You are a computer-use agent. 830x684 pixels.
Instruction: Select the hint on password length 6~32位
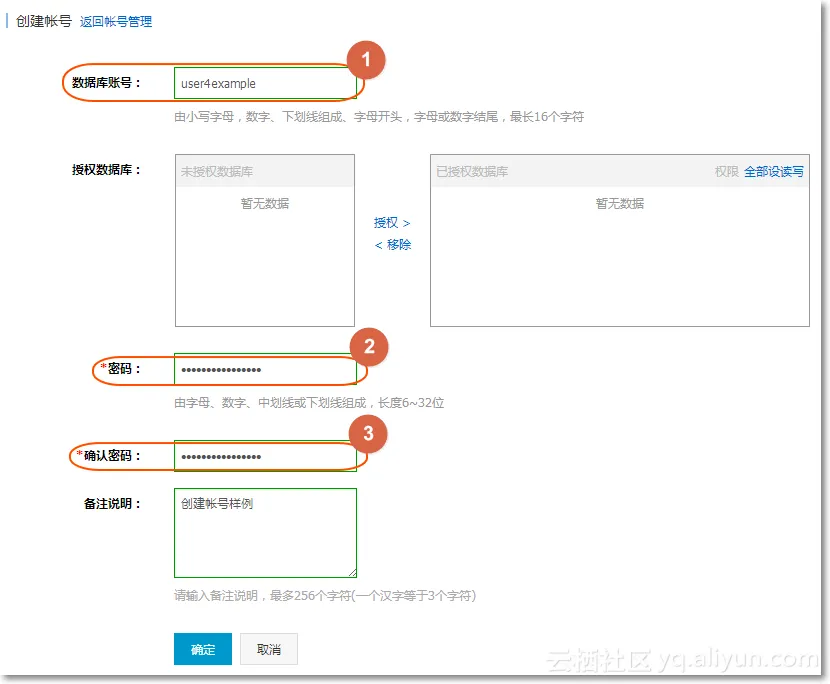(x=309, y=403)
